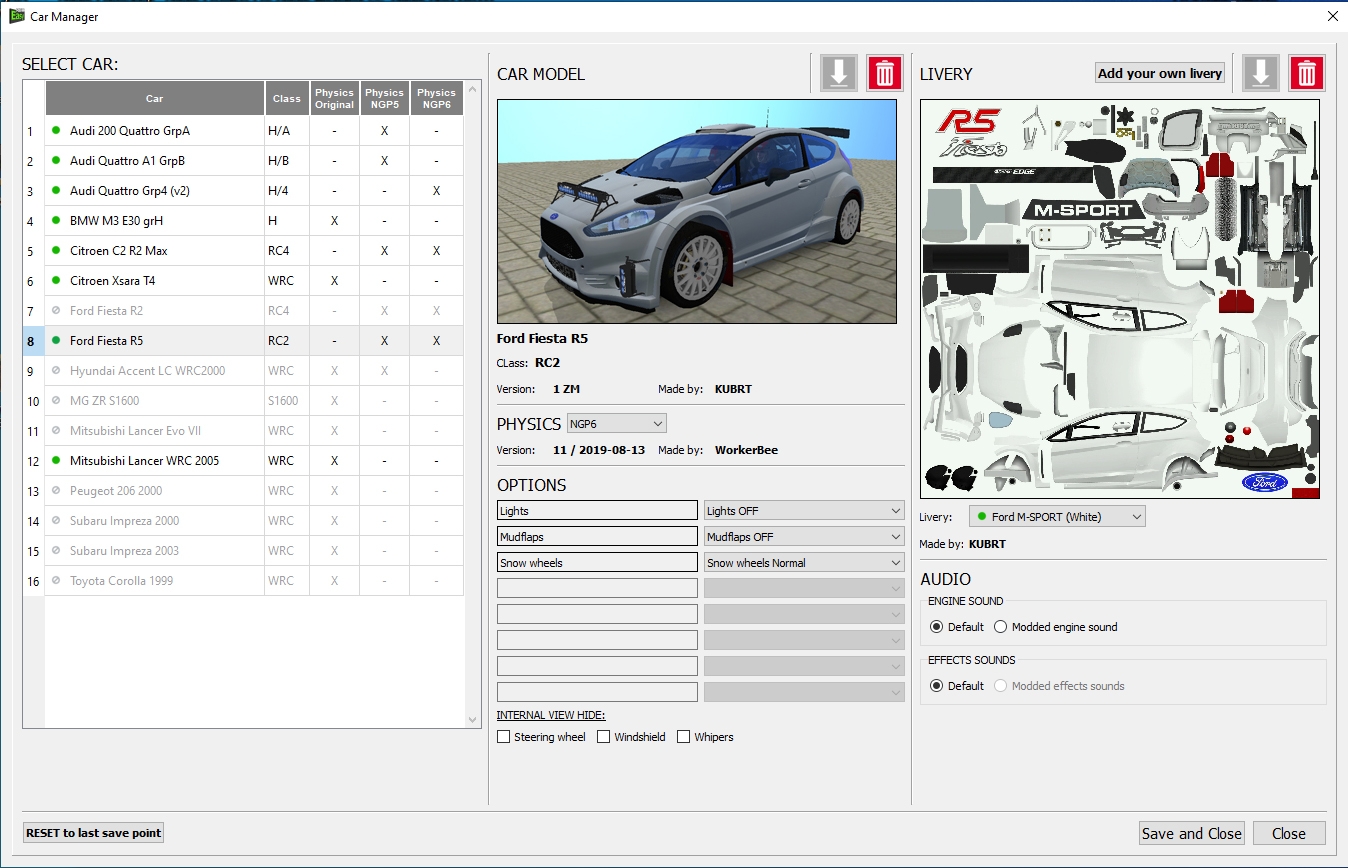
Task: Click the Physics Original column header
Action: point(335,98)
